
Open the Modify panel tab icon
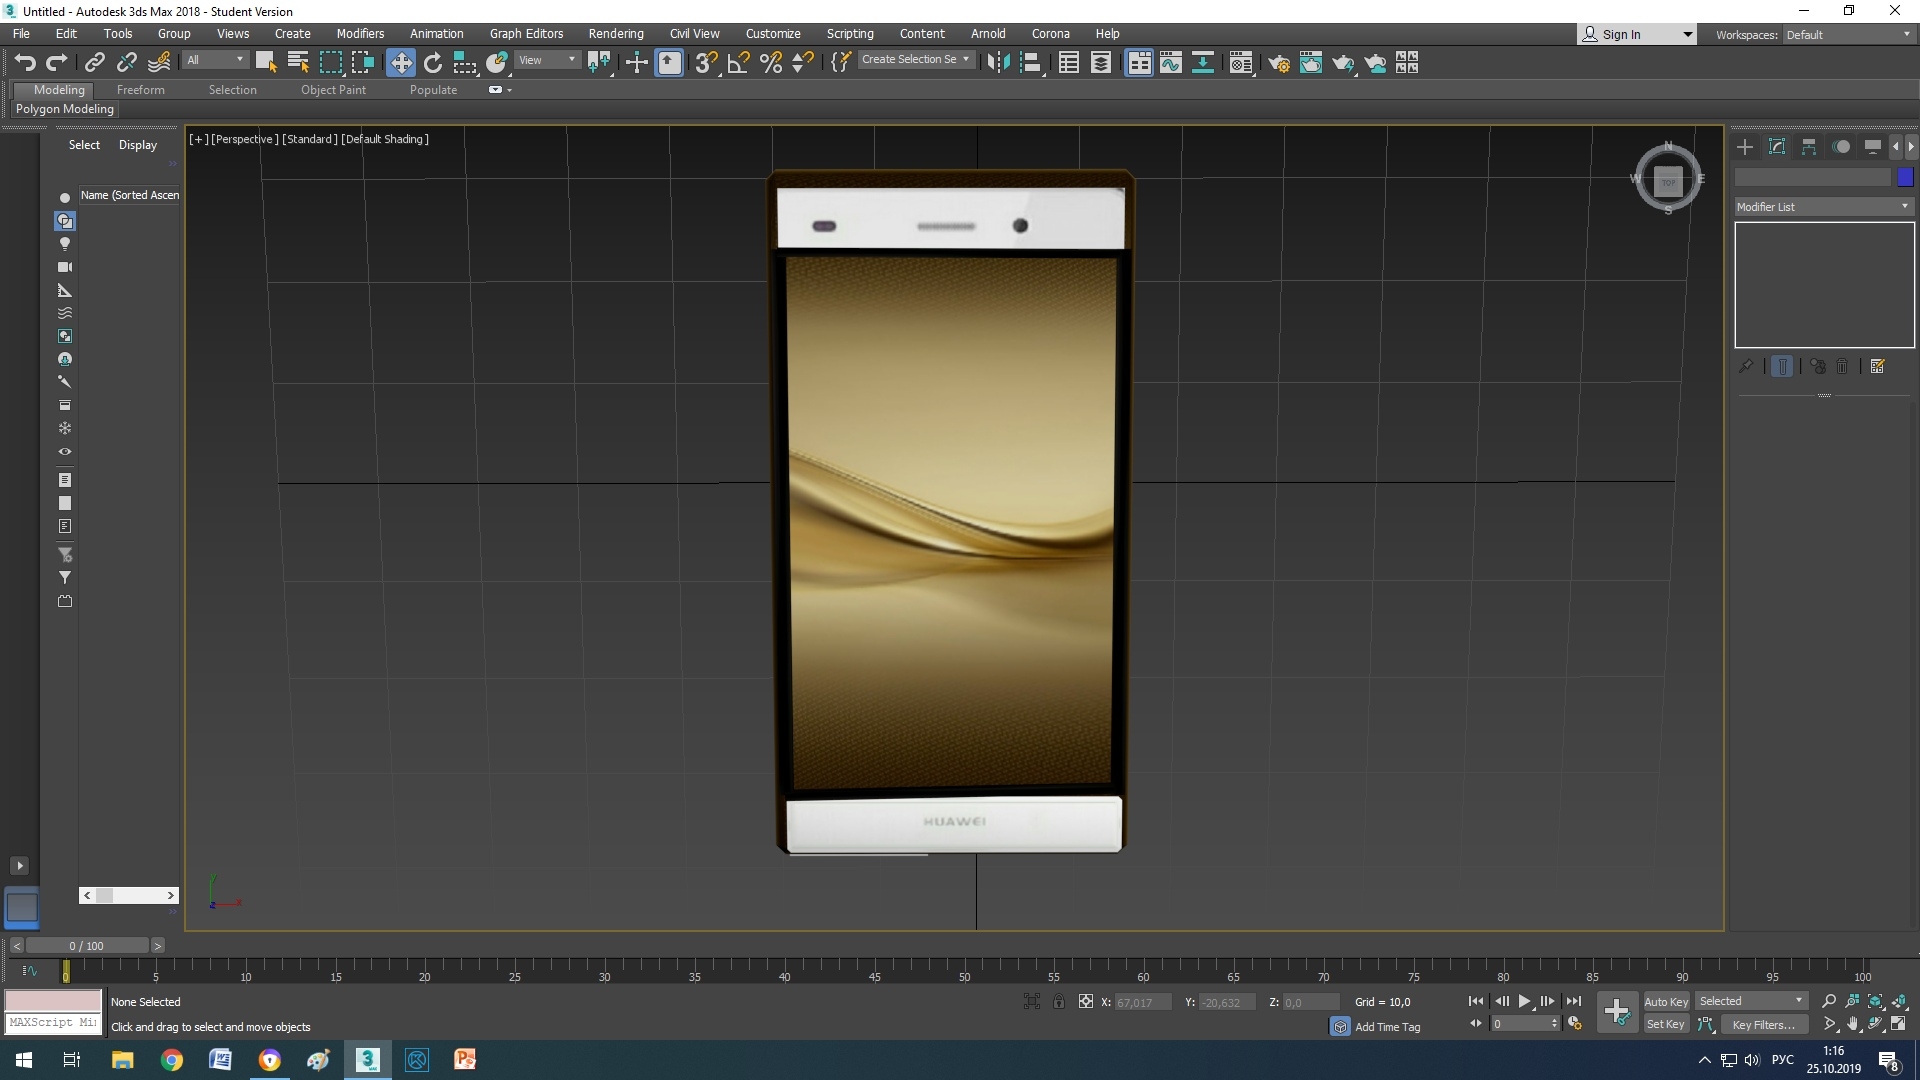[x=1777, y=147]
